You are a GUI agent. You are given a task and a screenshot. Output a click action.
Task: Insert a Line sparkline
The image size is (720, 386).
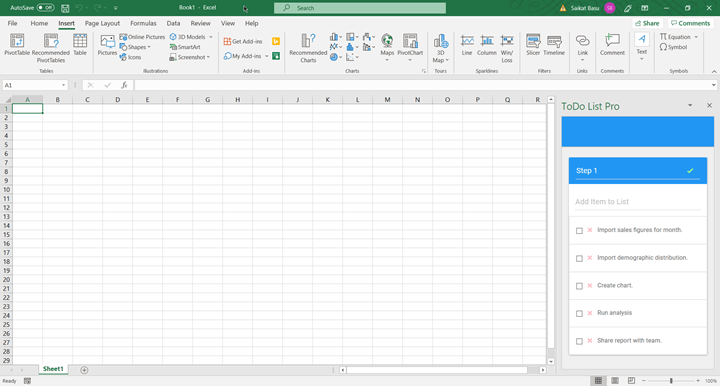click(467, 45)
